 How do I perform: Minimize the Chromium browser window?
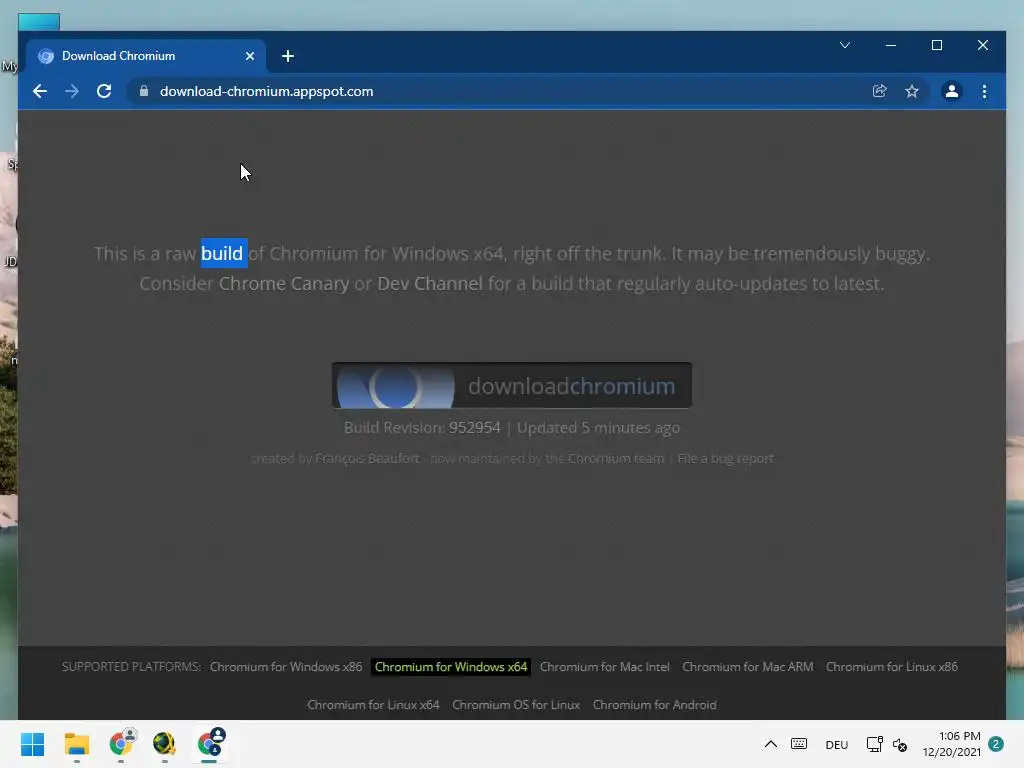coord(891,45)
